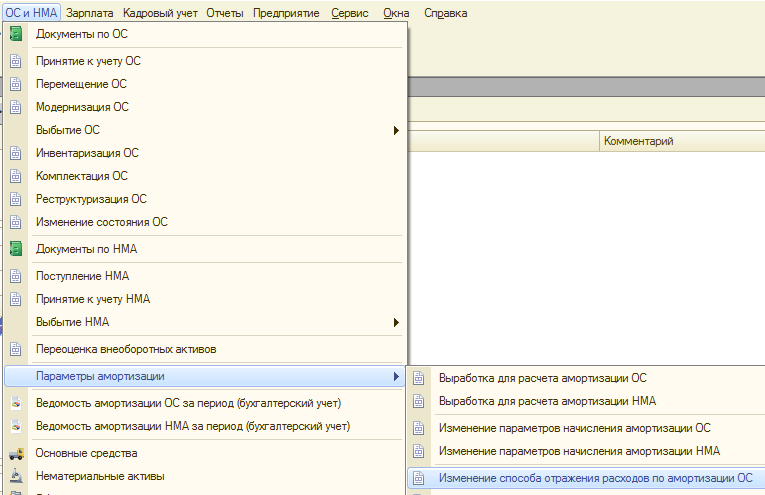Click the microscope icon beside Нематериальные активы
Viewport: 765px width, 495px height.
16,476
